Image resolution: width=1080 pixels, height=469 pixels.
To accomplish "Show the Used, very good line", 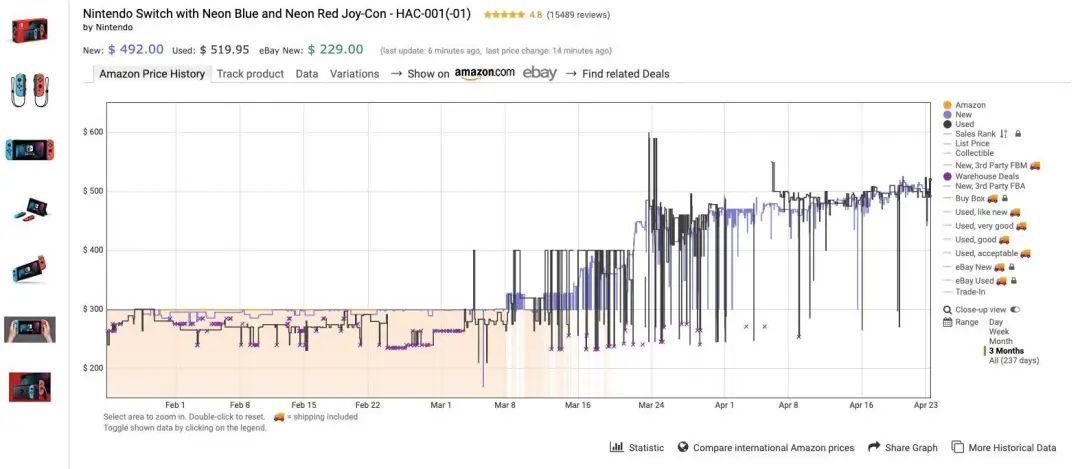I will click(985, 226).
